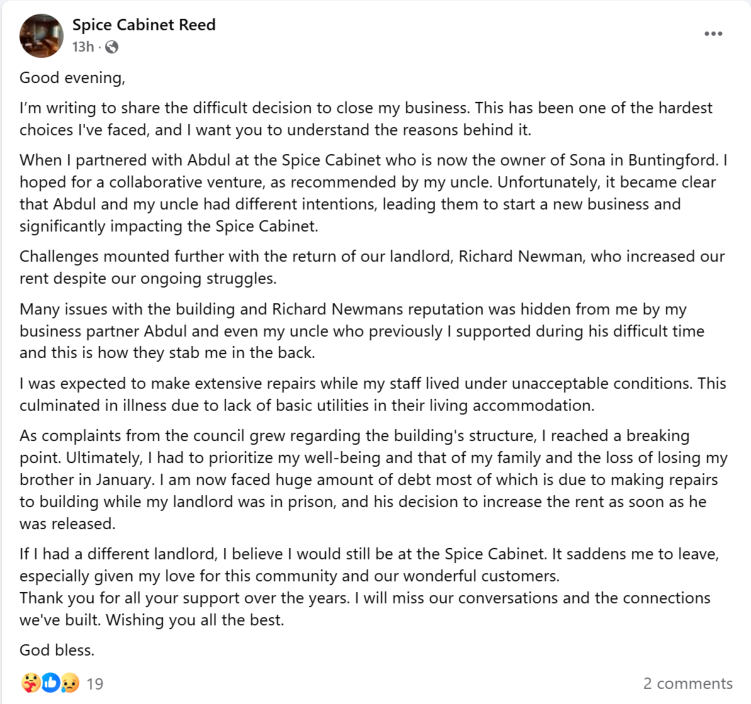Click the 'Thank you for all your support' line
This screenshot has width=751, height=704.
point(365,609)
